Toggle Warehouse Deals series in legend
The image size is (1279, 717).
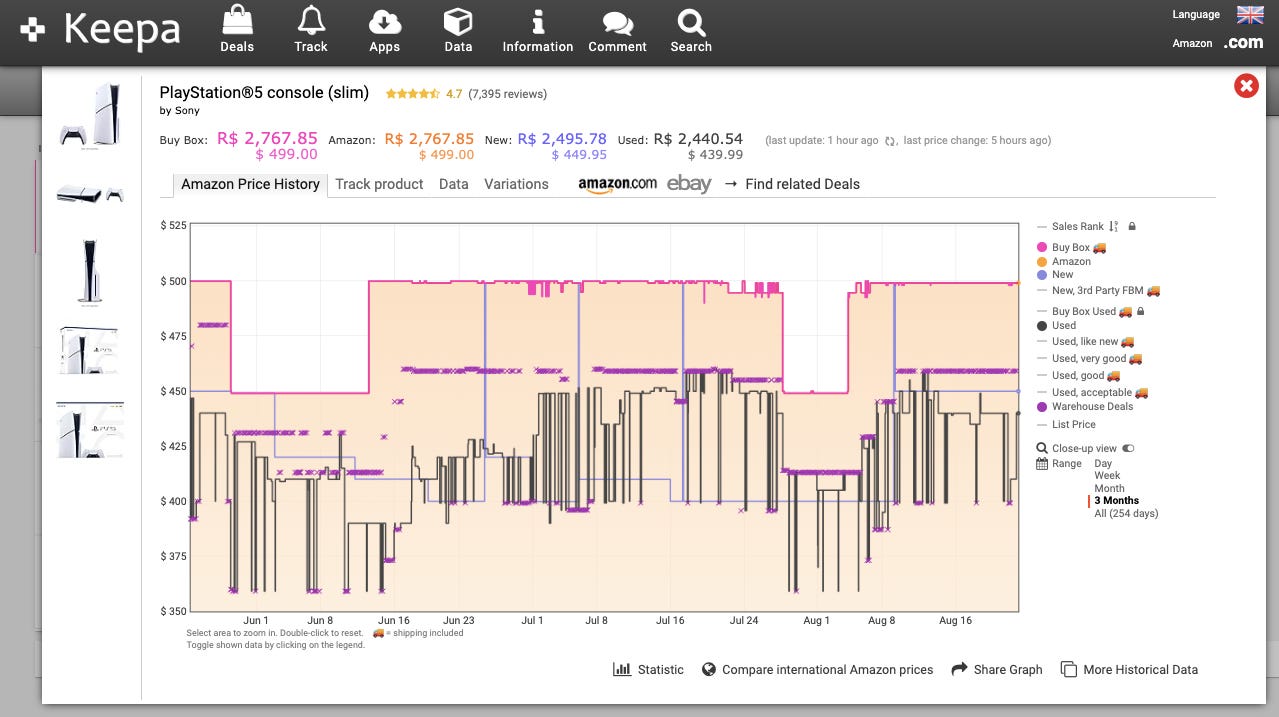pos(1083,407)
